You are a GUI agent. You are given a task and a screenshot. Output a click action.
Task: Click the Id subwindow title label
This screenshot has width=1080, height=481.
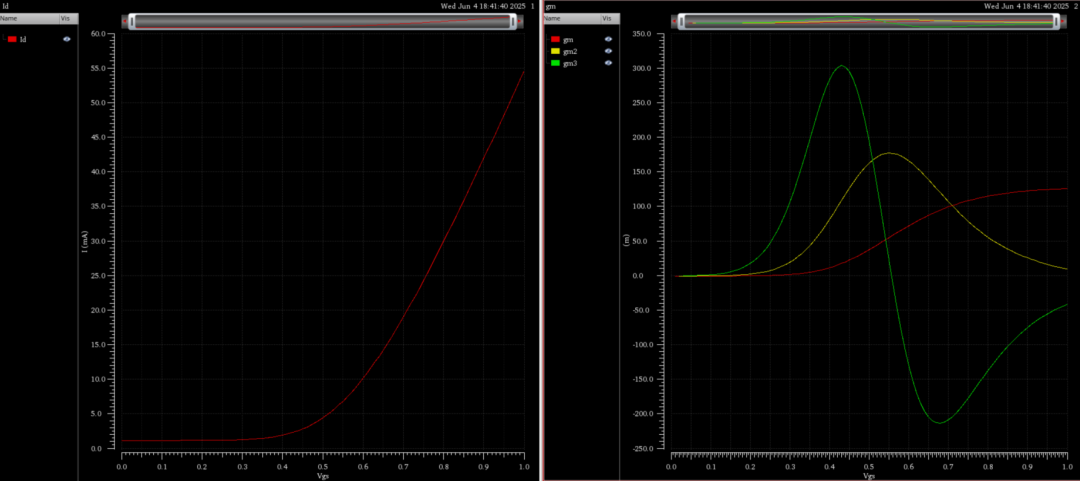6,6
